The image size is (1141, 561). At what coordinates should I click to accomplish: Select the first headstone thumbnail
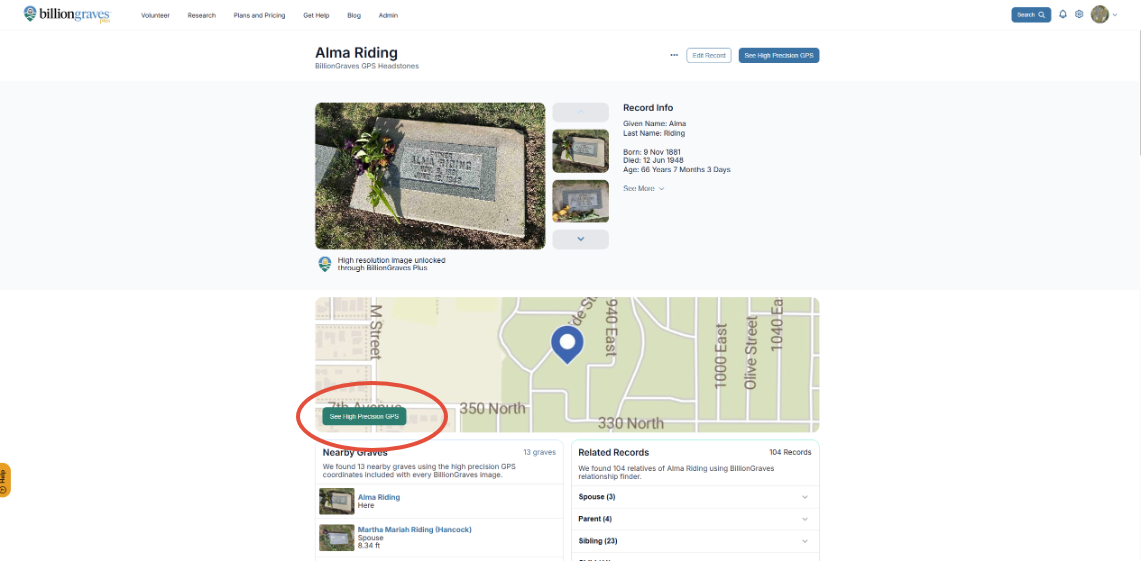[x=580, y=151]
